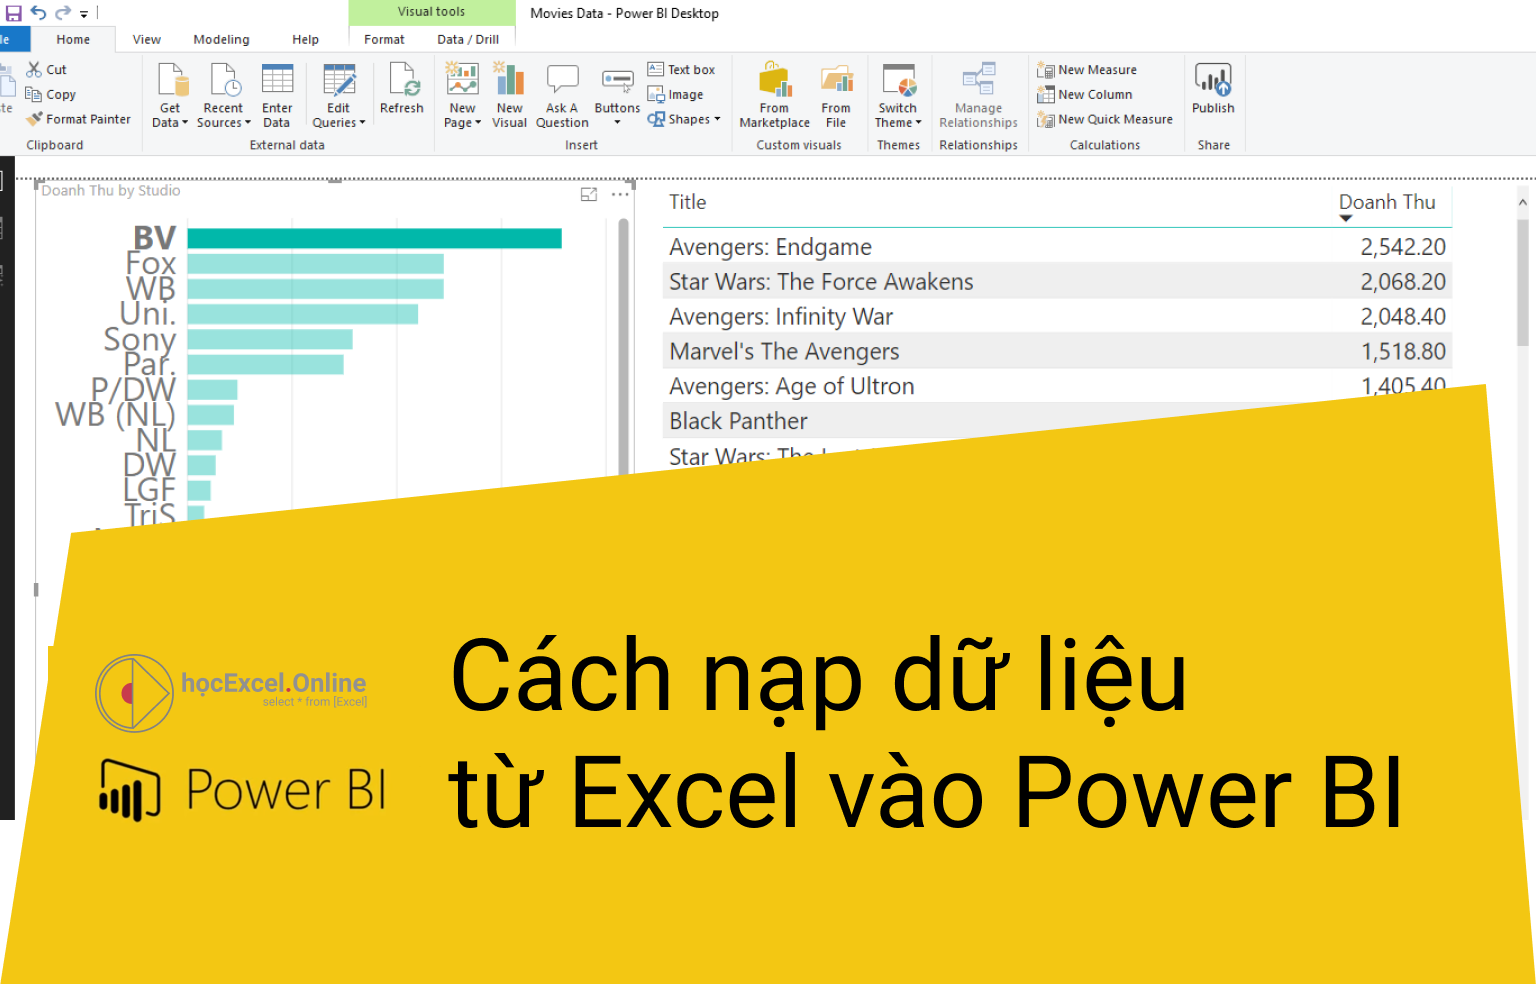Viewport: 1536px width, 984px height.
Task: Select the Avengers: Infinity War row
Action: (1057, 316)
